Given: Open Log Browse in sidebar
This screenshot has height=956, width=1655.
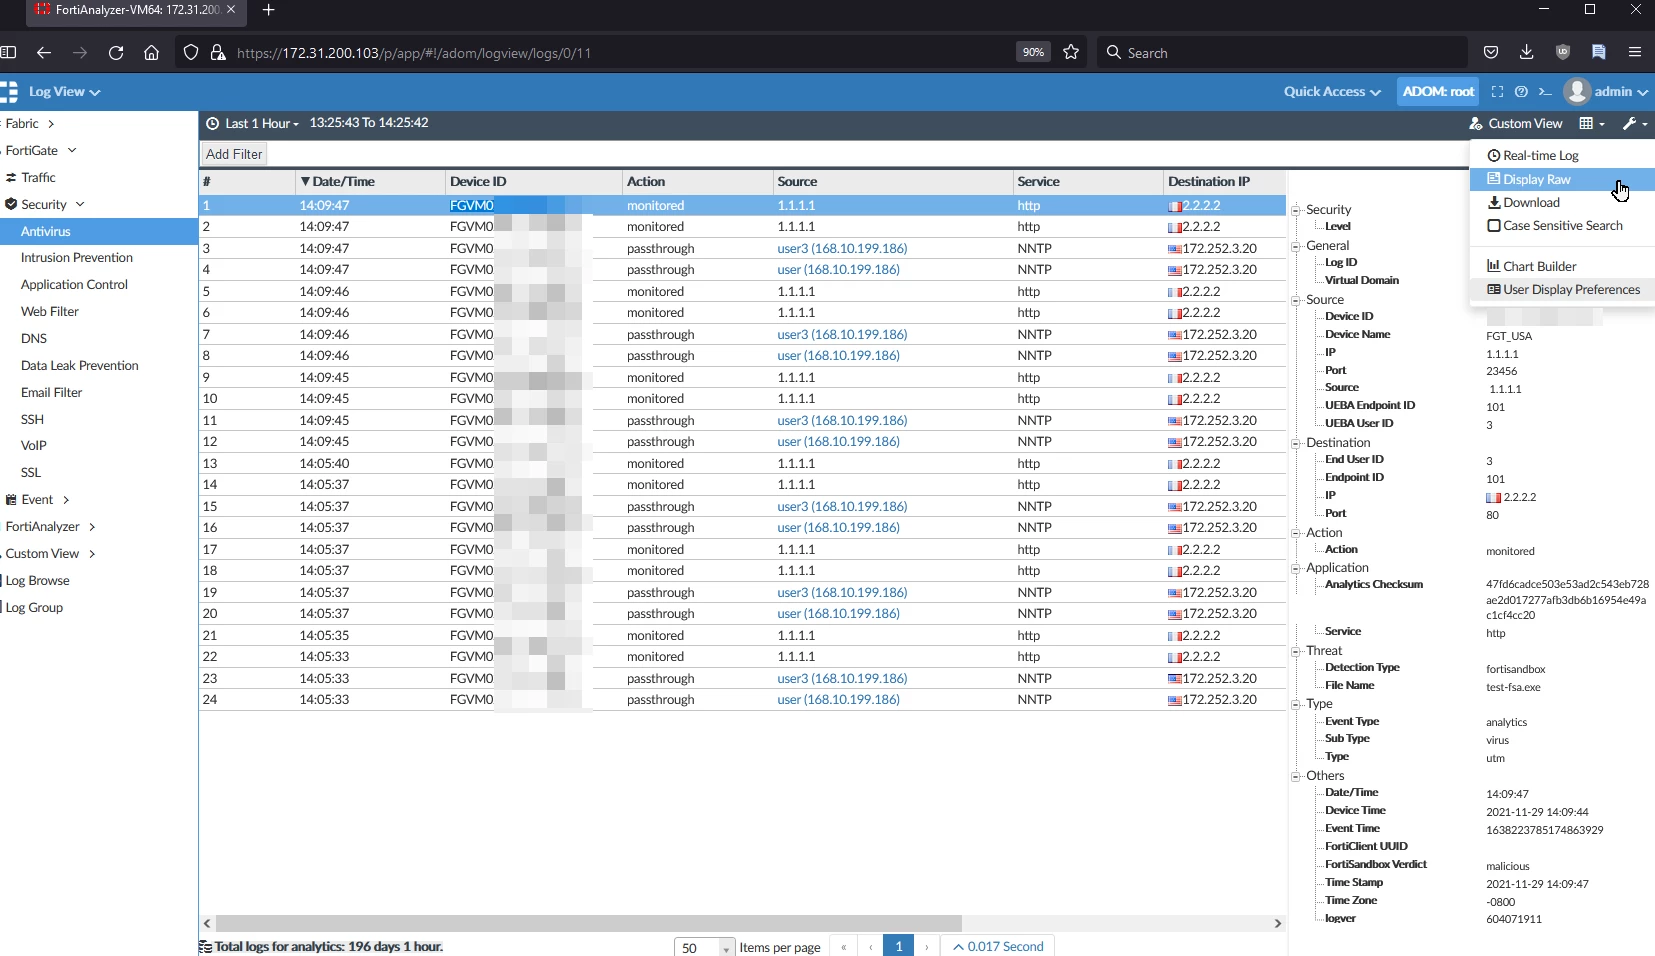Looking at the screenshot, I should (38, 580).
